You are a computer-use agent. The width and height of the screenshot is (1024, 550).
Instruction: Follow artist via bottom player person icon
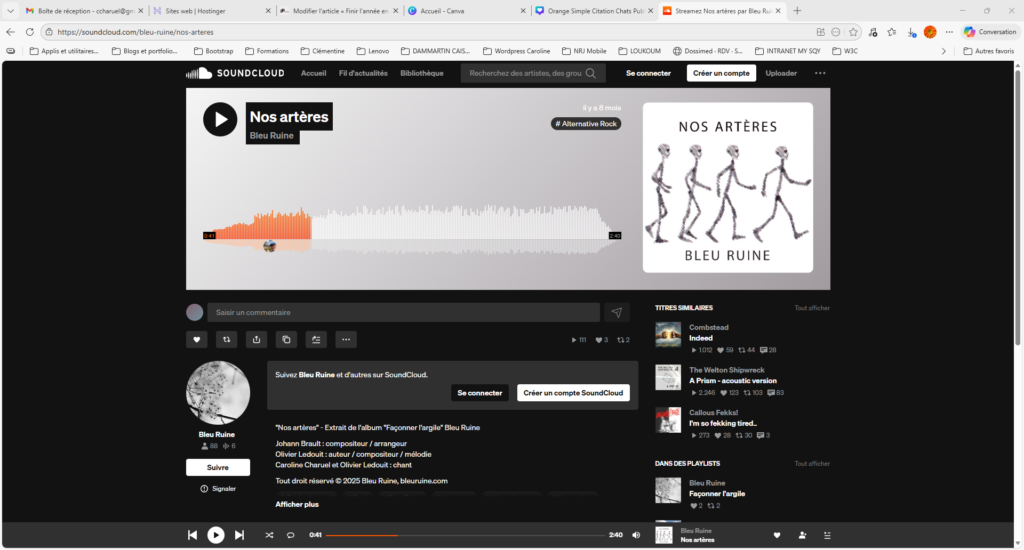tap(803, 536)
